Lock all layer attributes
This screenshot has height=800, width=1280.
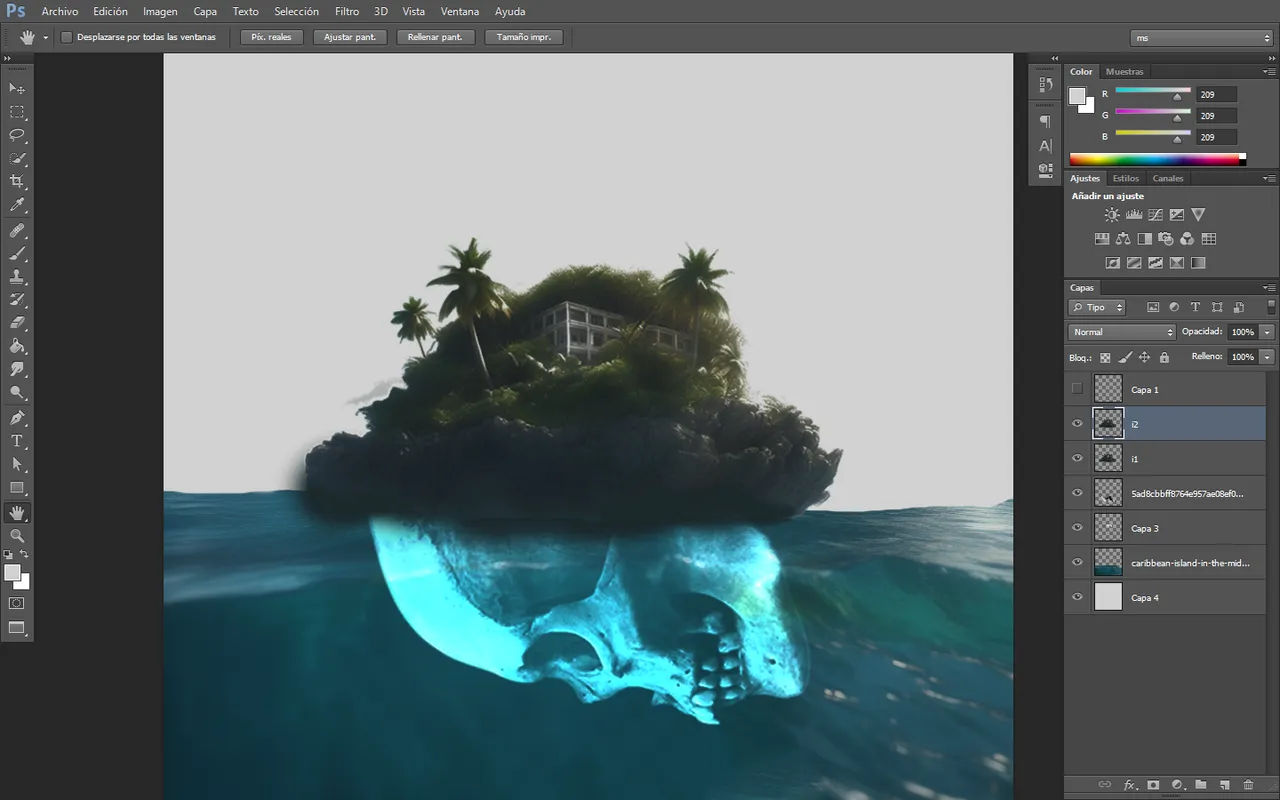[x=1164, y=357]
